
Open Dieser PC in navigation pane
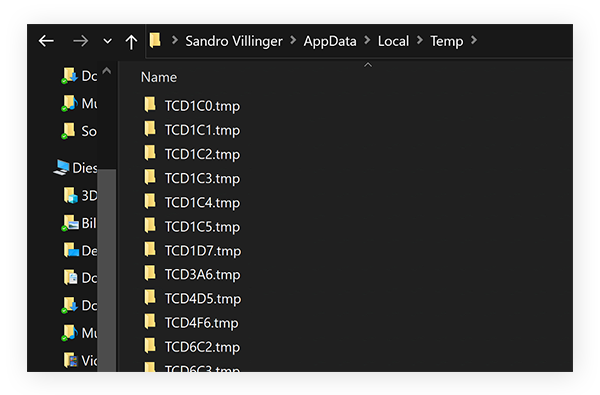[75, 168]
